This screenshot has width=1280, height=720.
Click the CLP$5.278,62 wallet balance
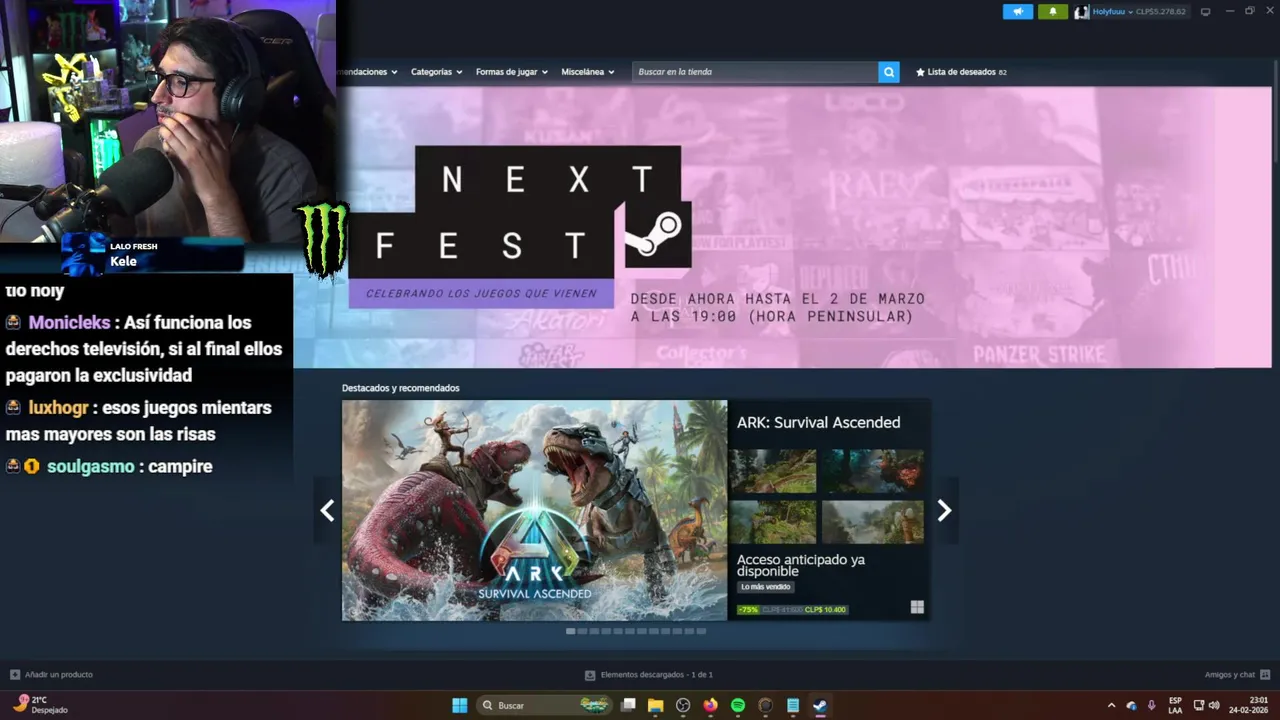point(1161,12)
